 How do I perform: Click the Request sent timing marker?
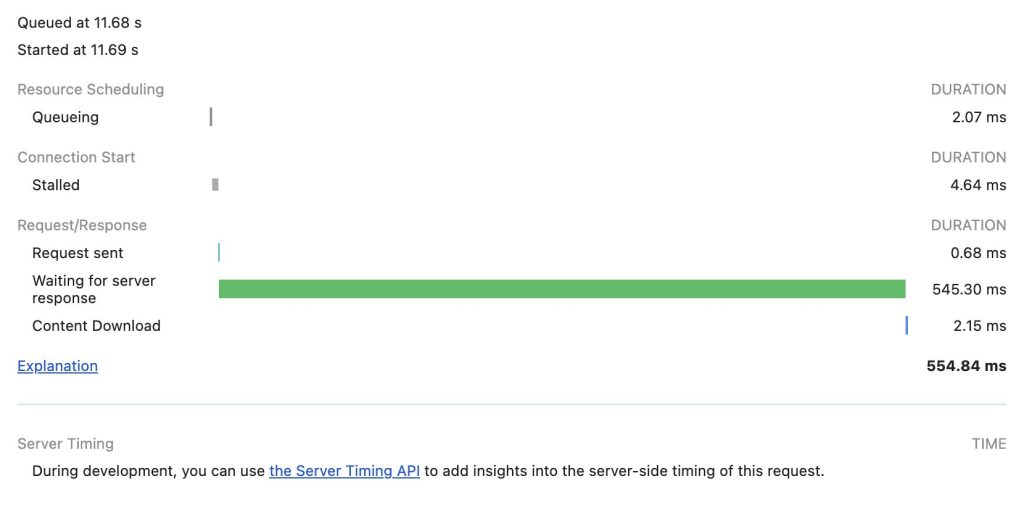pyautogui.click(x=219, y=253)
